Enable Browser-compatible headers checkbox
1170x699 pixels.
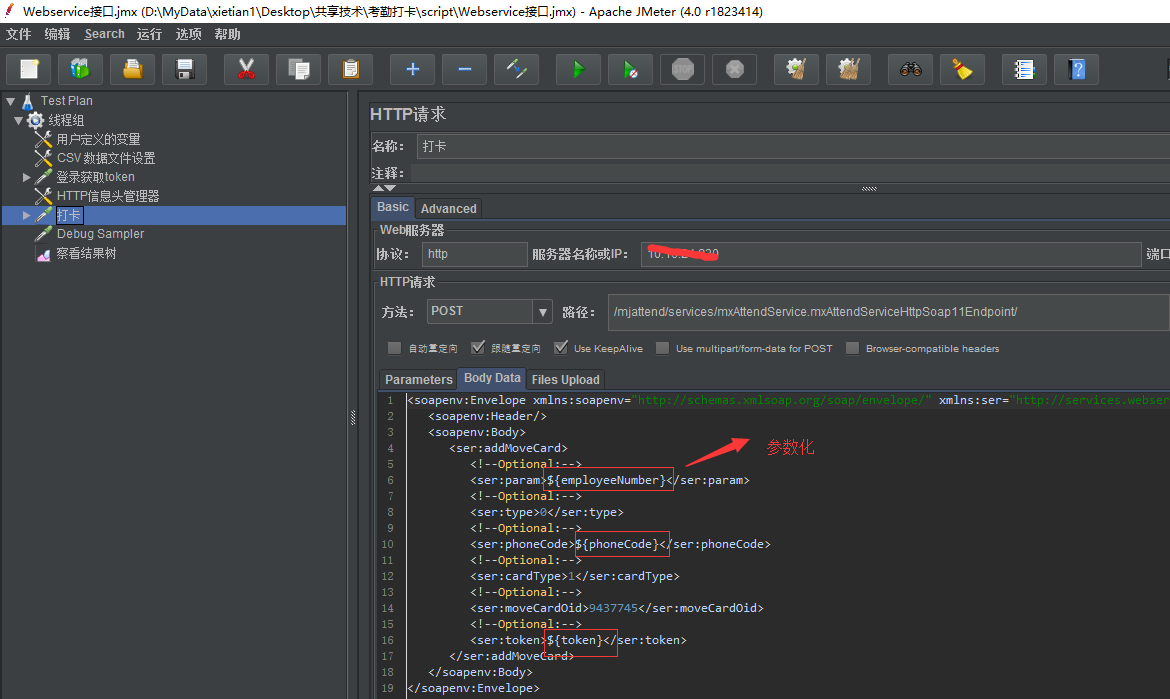click(852, 348)
